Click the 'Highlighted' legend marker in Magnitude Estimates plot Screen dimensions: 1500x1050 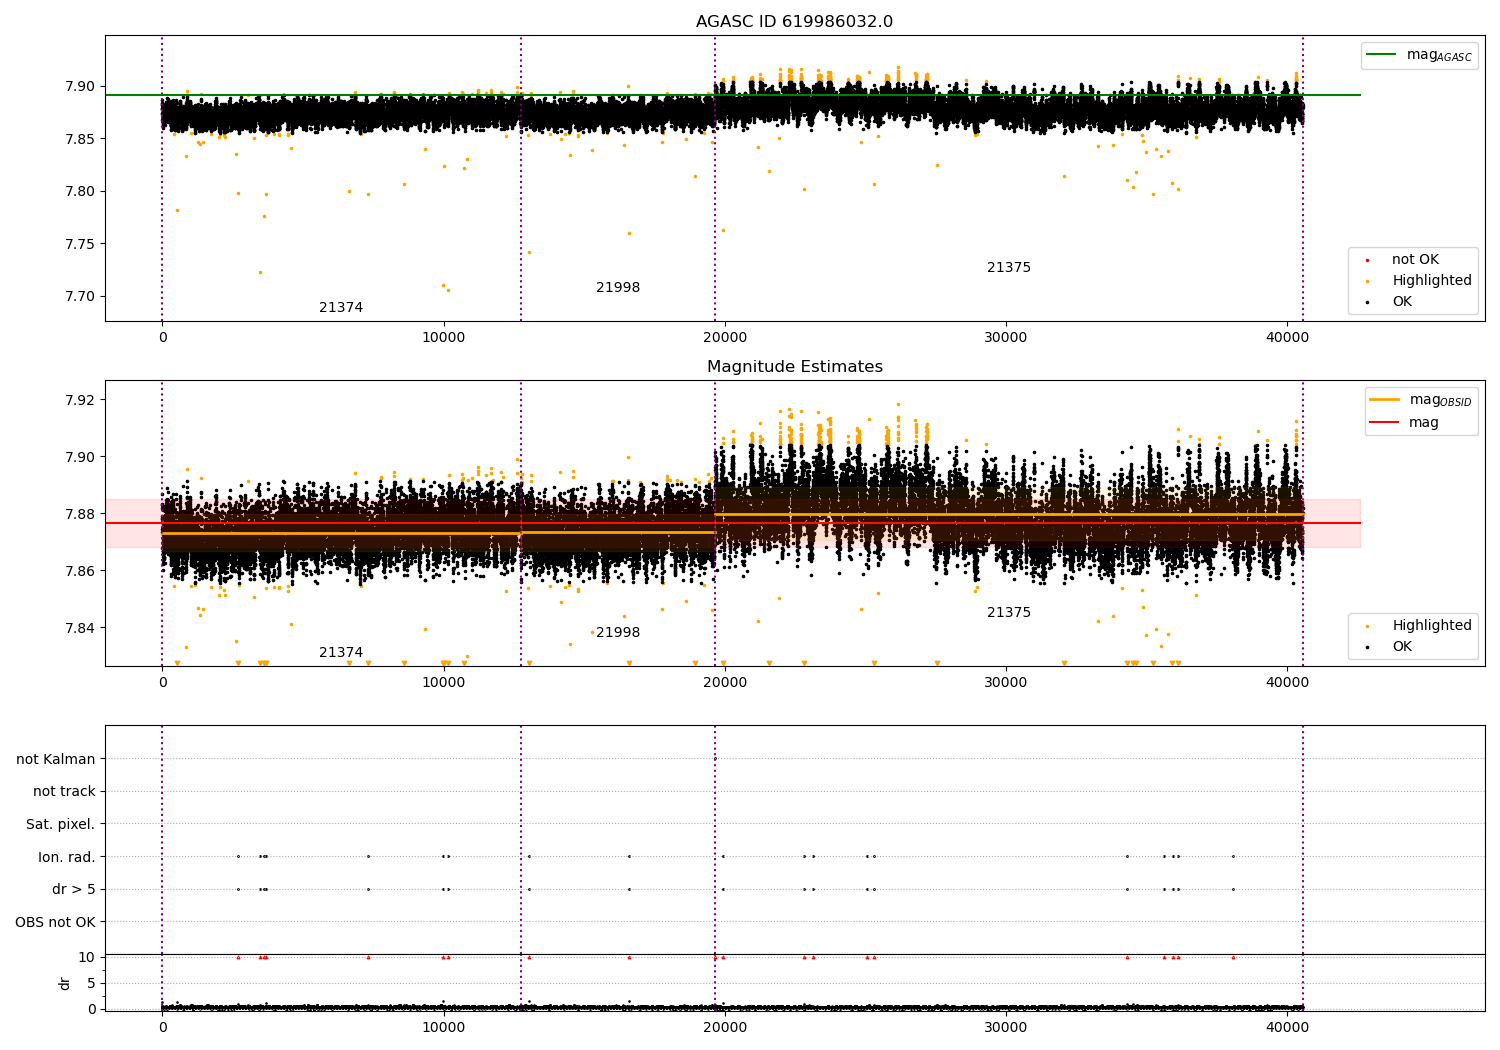[1367, 626]
